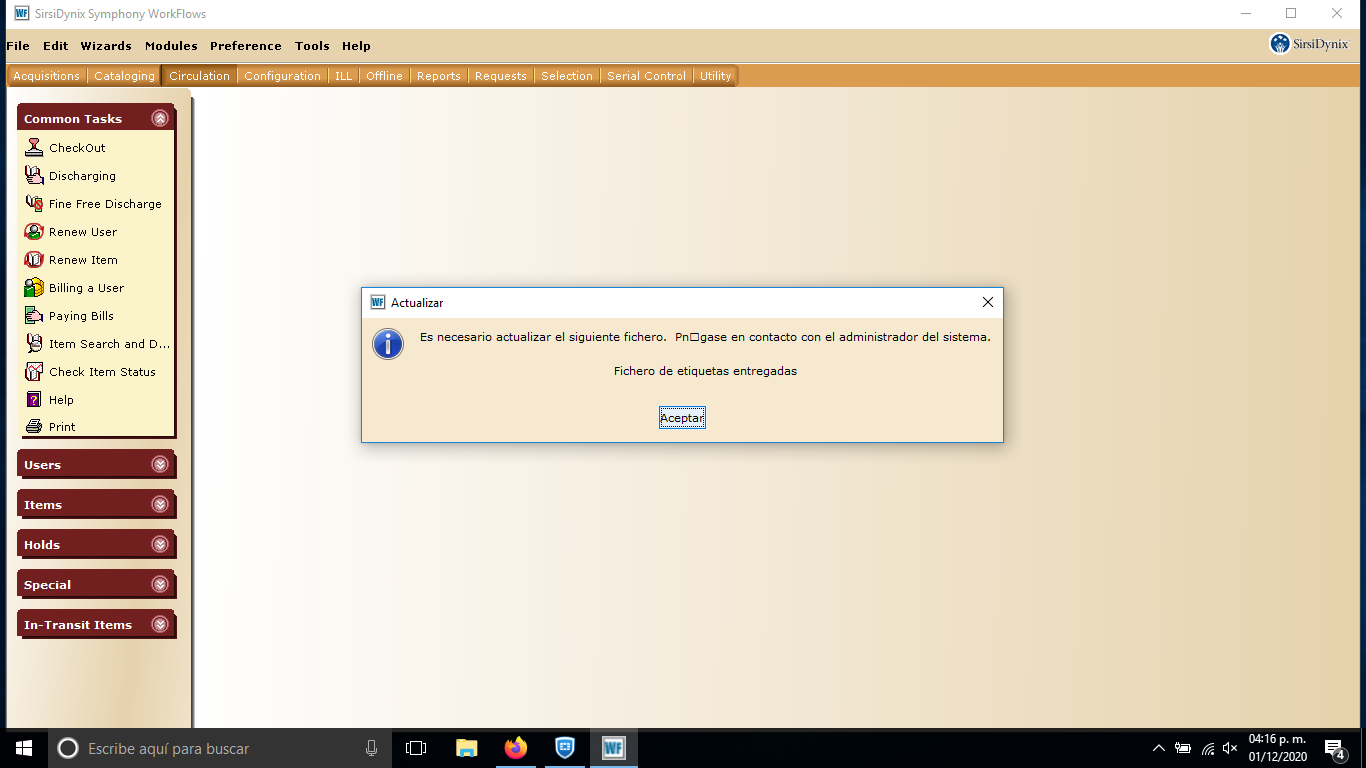Click the Fine Free Discharge icon

click(34, 203)
